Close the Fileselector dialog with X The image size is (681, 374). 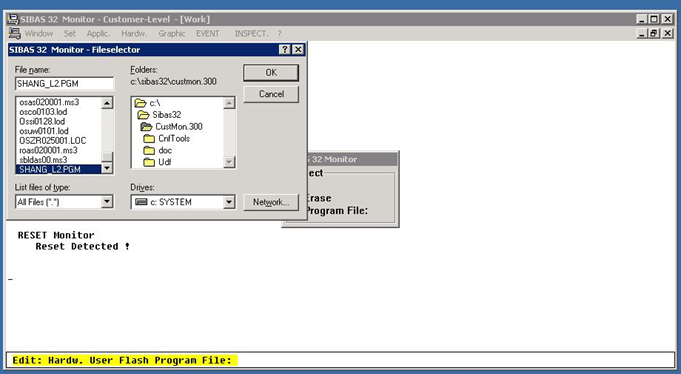[x=298, y=50]
